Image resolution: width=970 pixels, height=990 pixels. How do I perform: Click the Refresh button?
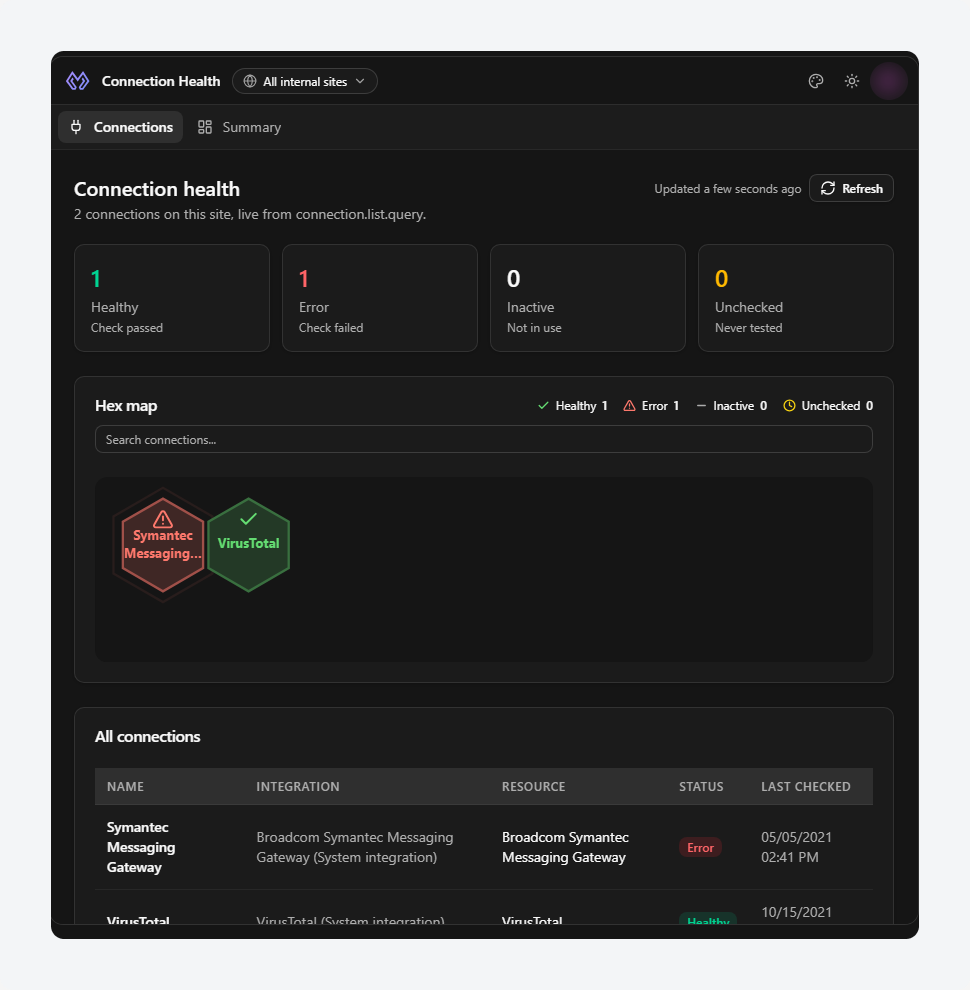point(851,188)
